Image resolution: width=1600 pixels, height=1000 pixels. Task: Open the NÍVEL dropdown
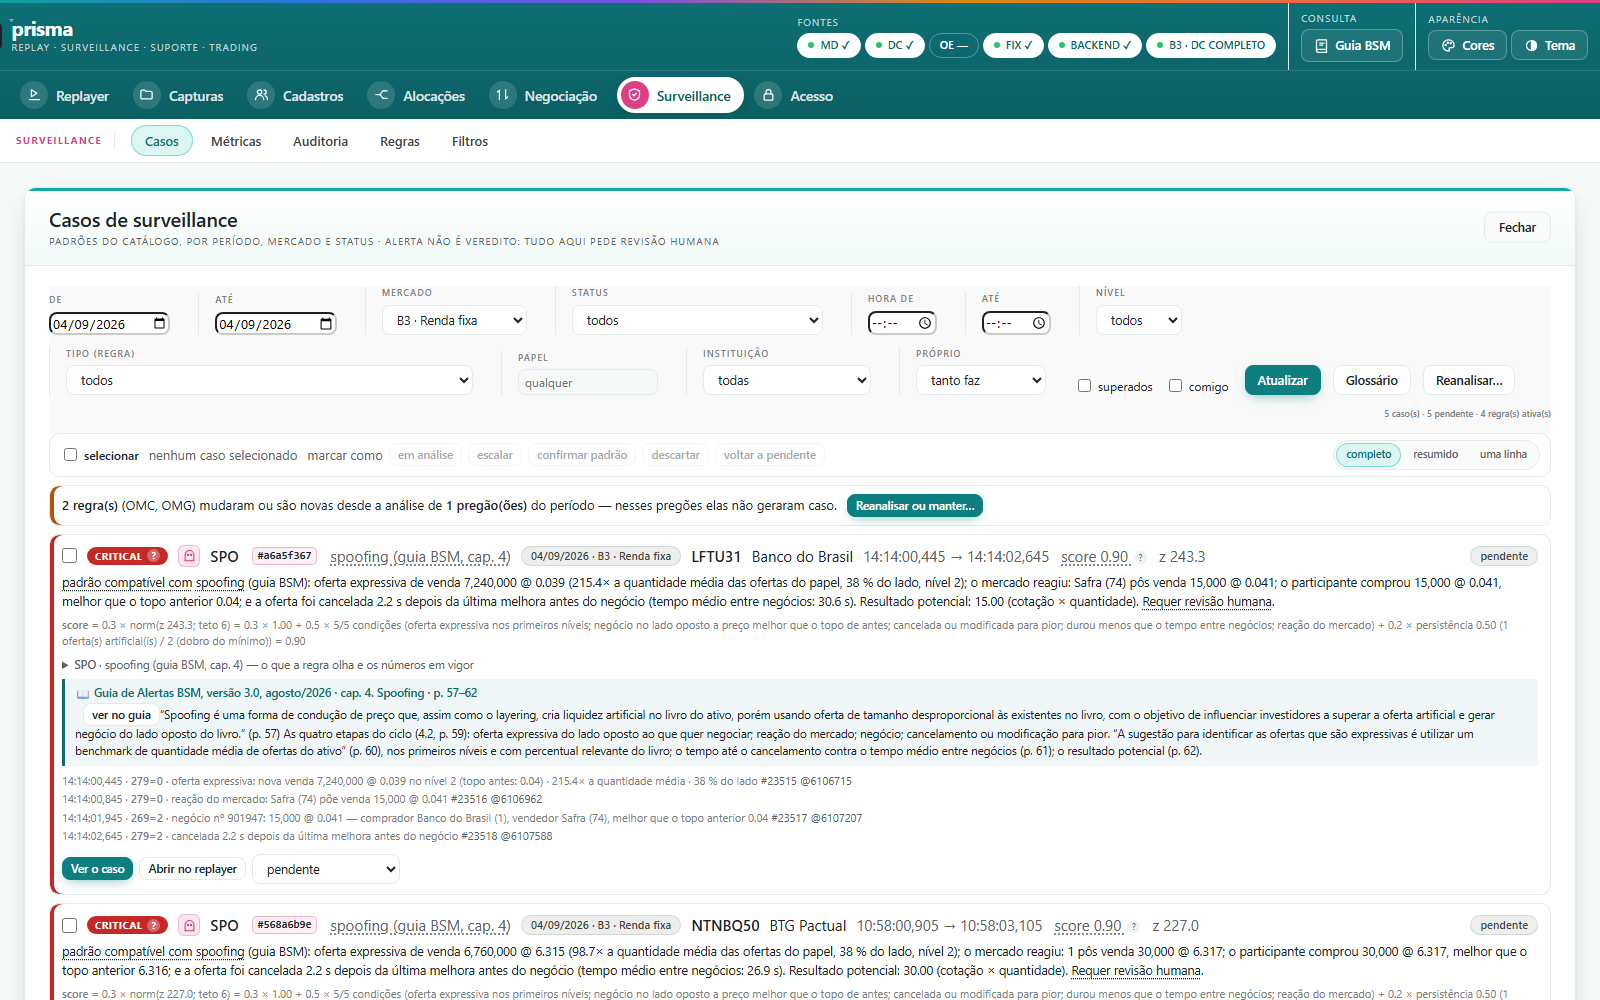click(1138, 320)
